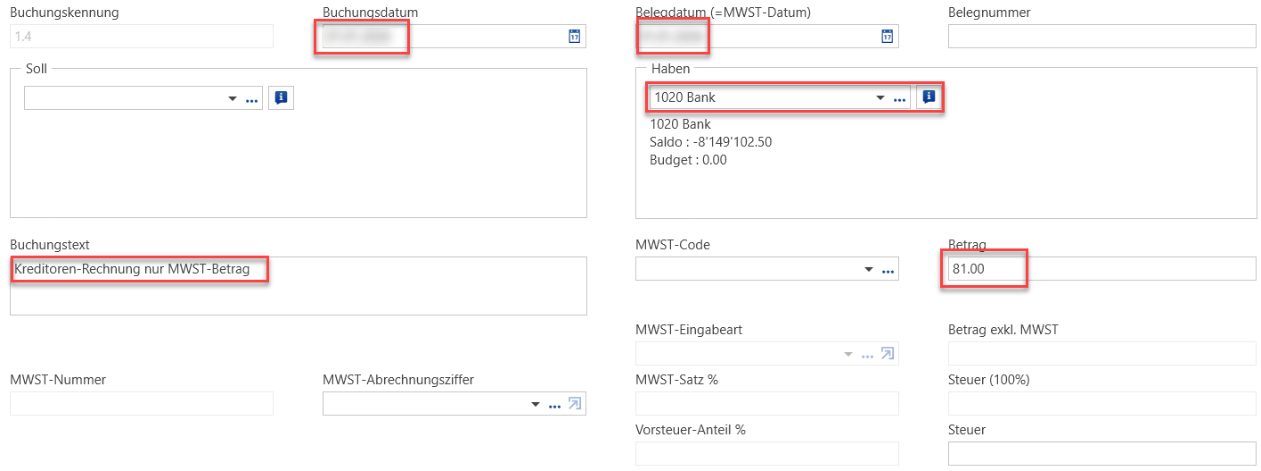1261x471 pixels.
Task: Click the '1020 Bank' detail line under Haben
Action: 680,125
